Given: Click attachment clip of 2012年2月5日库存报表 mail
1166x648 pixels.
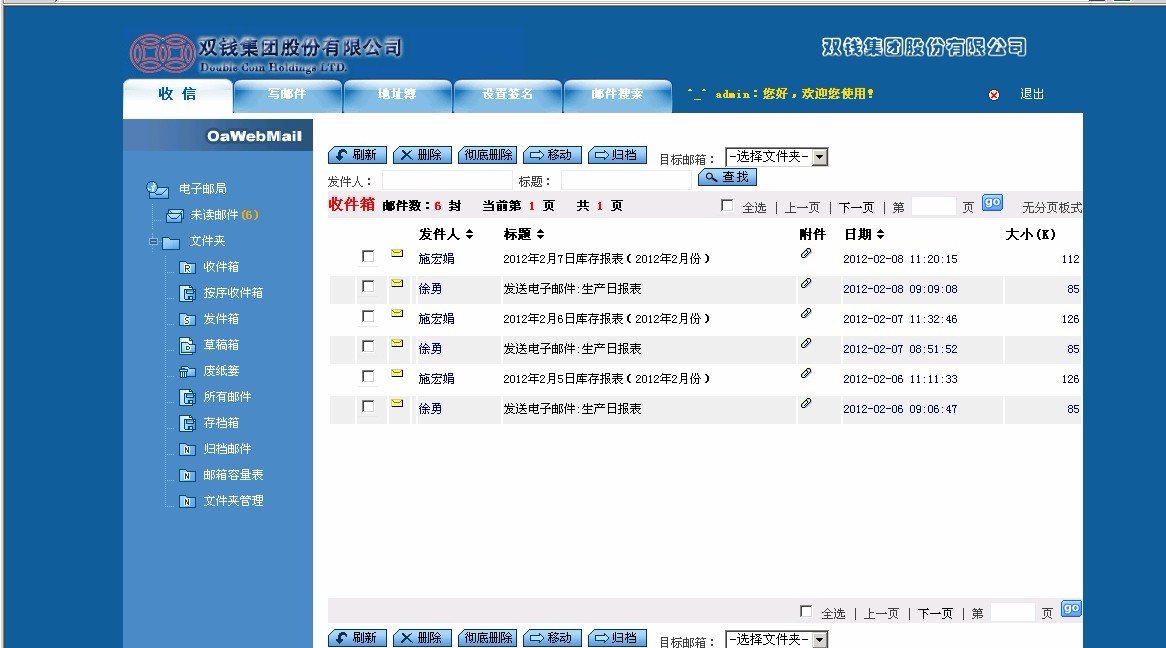Looking at the screenshot, I should tap(805, 373).
